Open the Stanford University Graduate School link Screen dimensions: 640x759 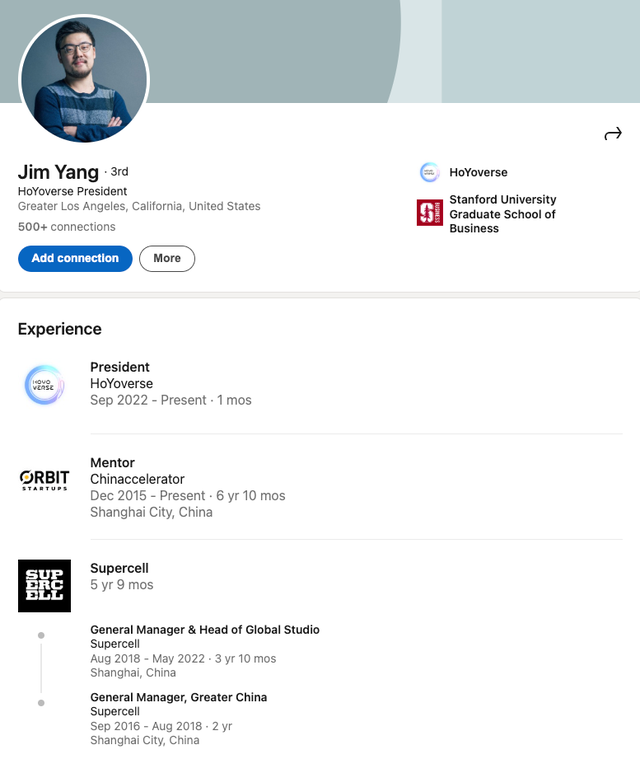coord(502,214)
